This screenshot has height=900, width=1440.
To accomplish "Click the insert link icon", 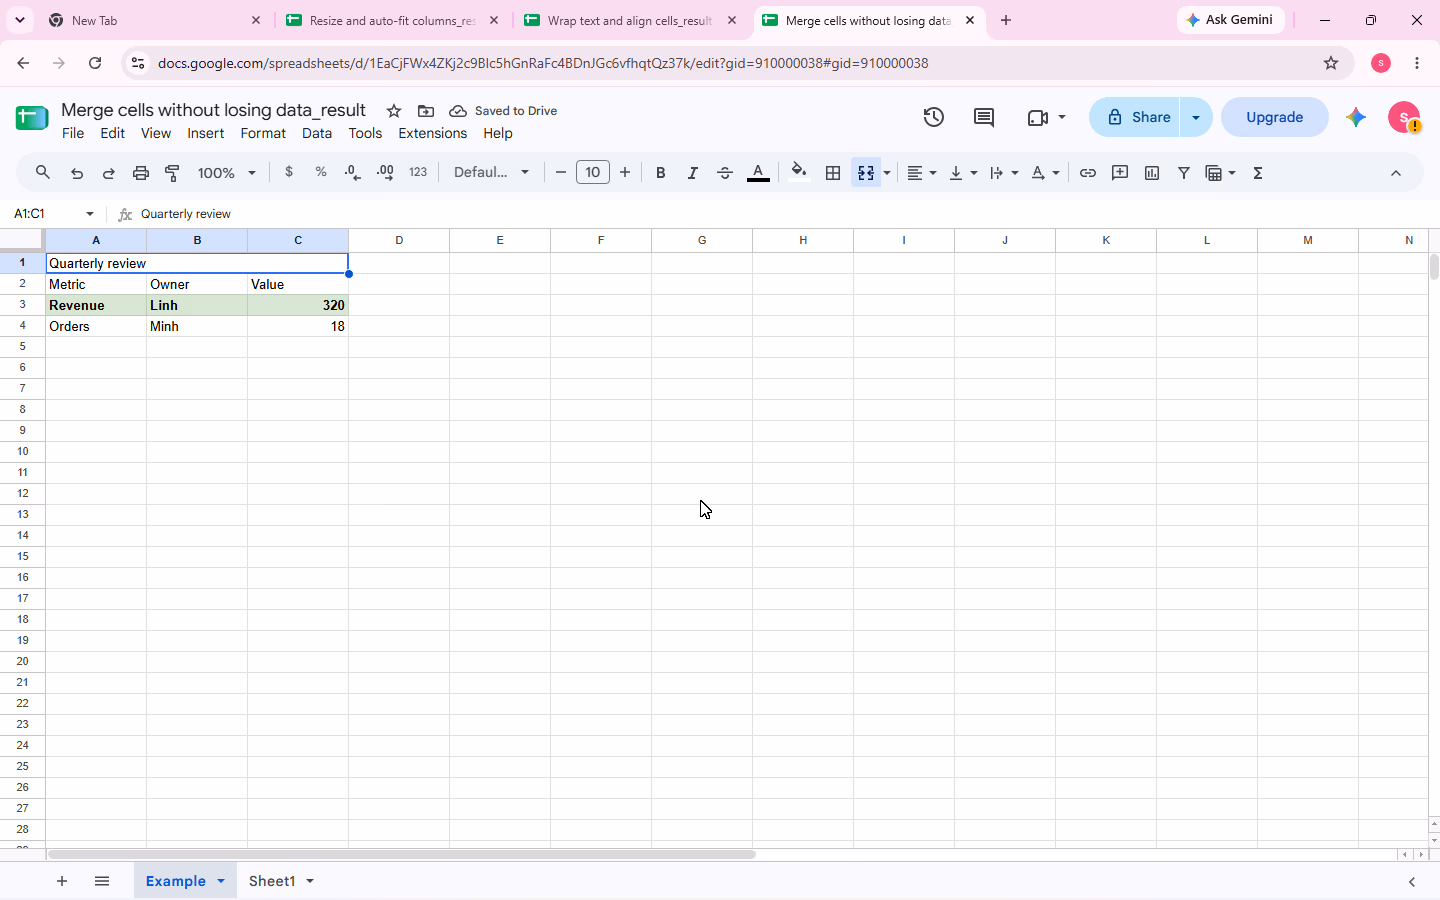I will coord(1088,173).
